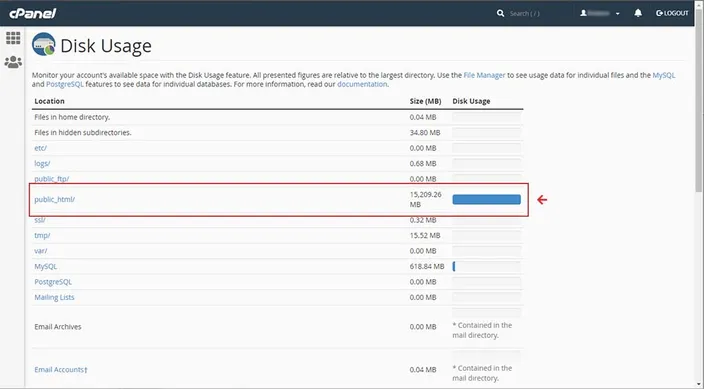The height and width of the screenshot is (389, 704).
Task: Open the logs/ directory link
Action: pyautogui.click(x=42, y=164)
